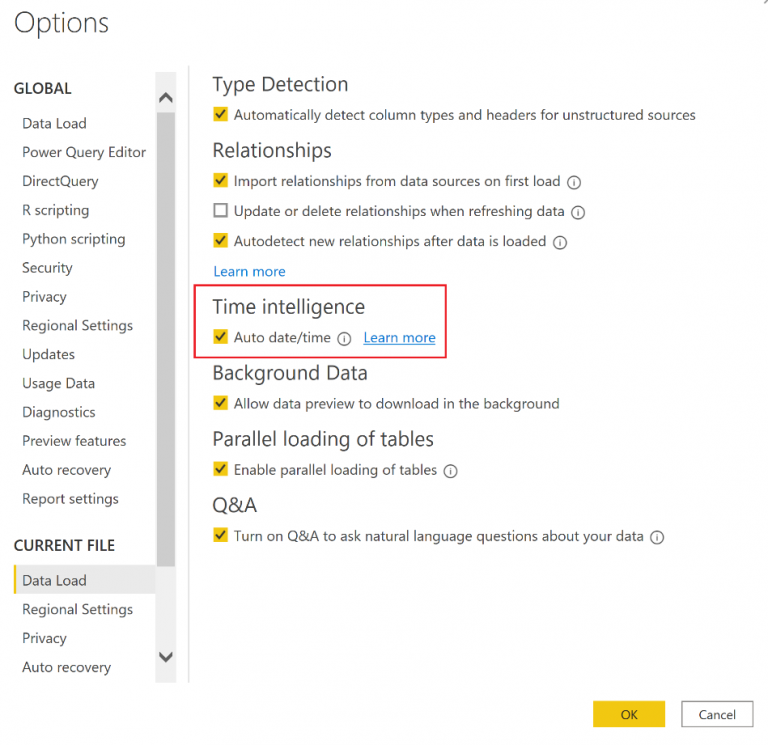Go to R scripting settings
The height and width of the screenshot is (745, 768).
coord(55,210)
